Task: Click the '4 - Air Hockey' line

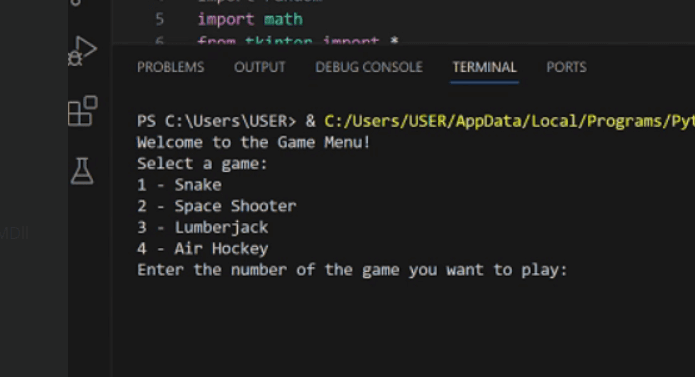Action: point(203,249)
